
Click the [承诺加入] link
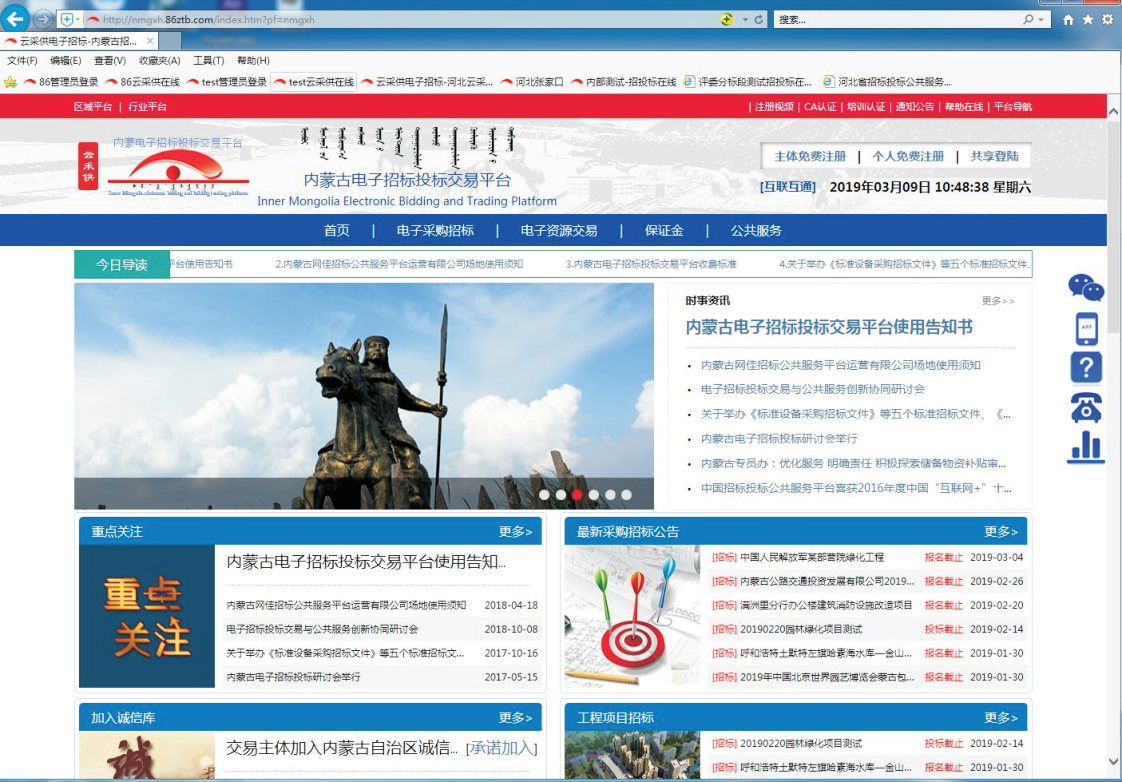[x=502, y=748]
